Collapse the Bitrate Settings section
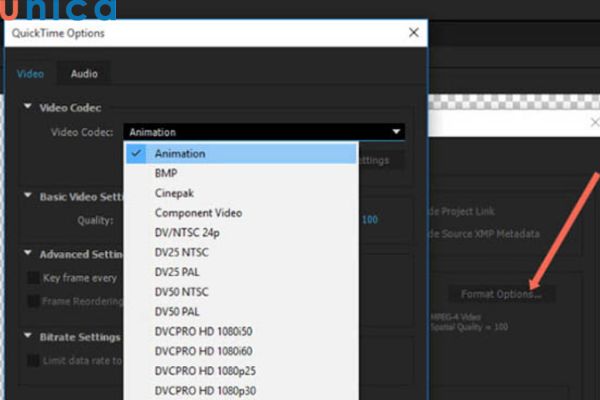600x400 pixels. point(28,336)
